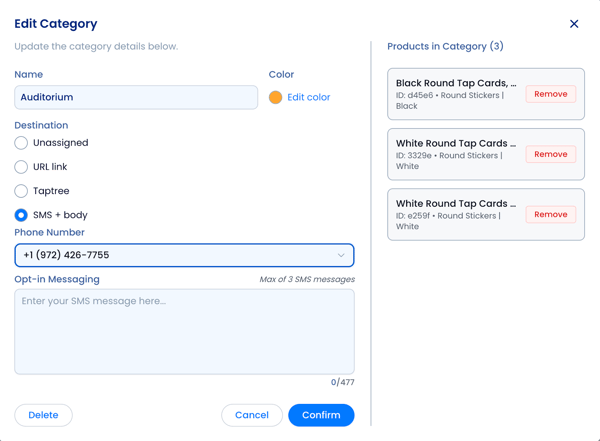The width and height of the screenshot is (600, 441).
Task: Select the White Round Tap Cards e259f card
Action: coord(455,214)
